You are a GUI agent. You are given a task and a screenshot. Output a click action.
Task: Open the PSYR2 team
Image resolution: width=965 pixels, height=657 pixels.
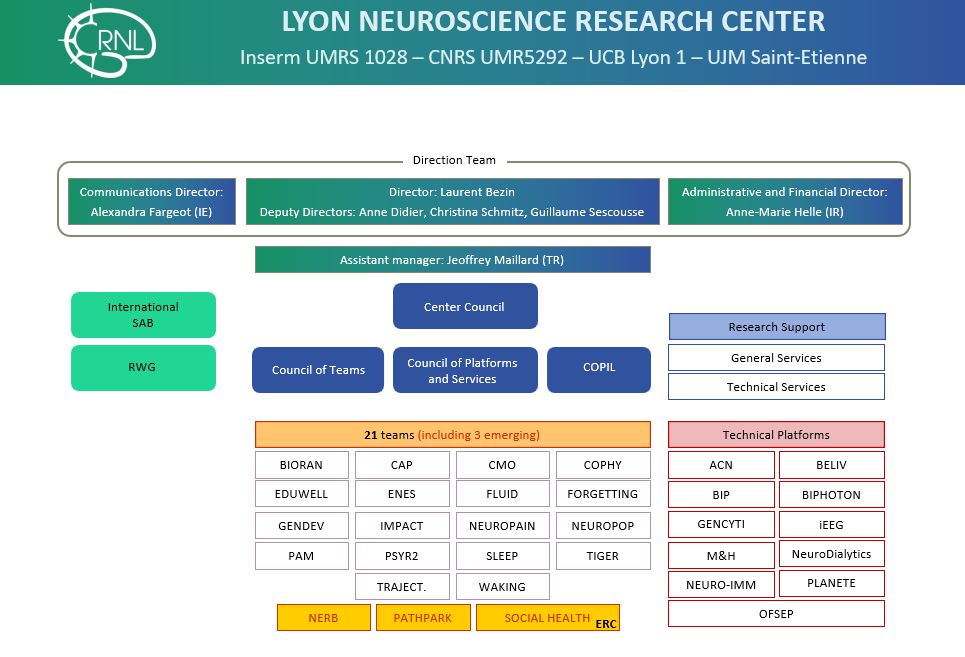402,556
